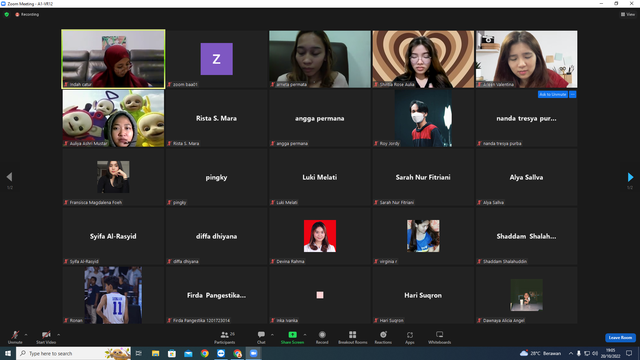640x360 pixels.
Task: Click the green encryption shield icon
Action: (x=7, y=14)
